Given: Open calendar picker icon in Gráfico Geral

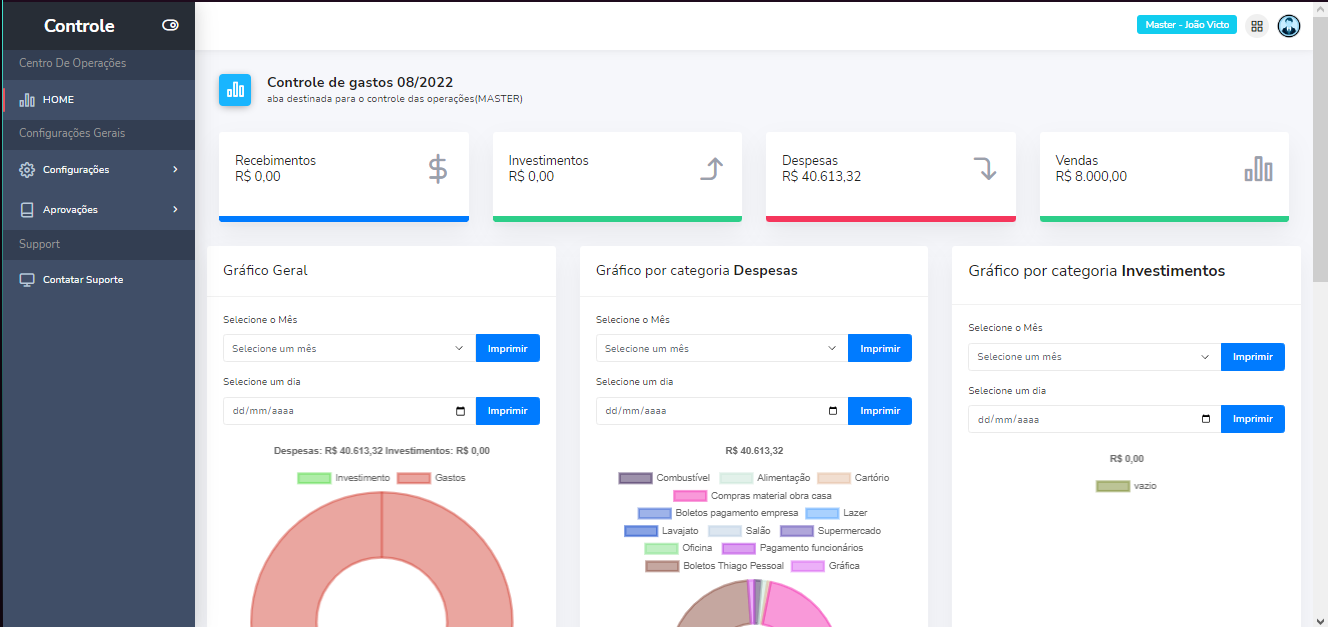Looking at the screenshot, I should pos(460,411).
